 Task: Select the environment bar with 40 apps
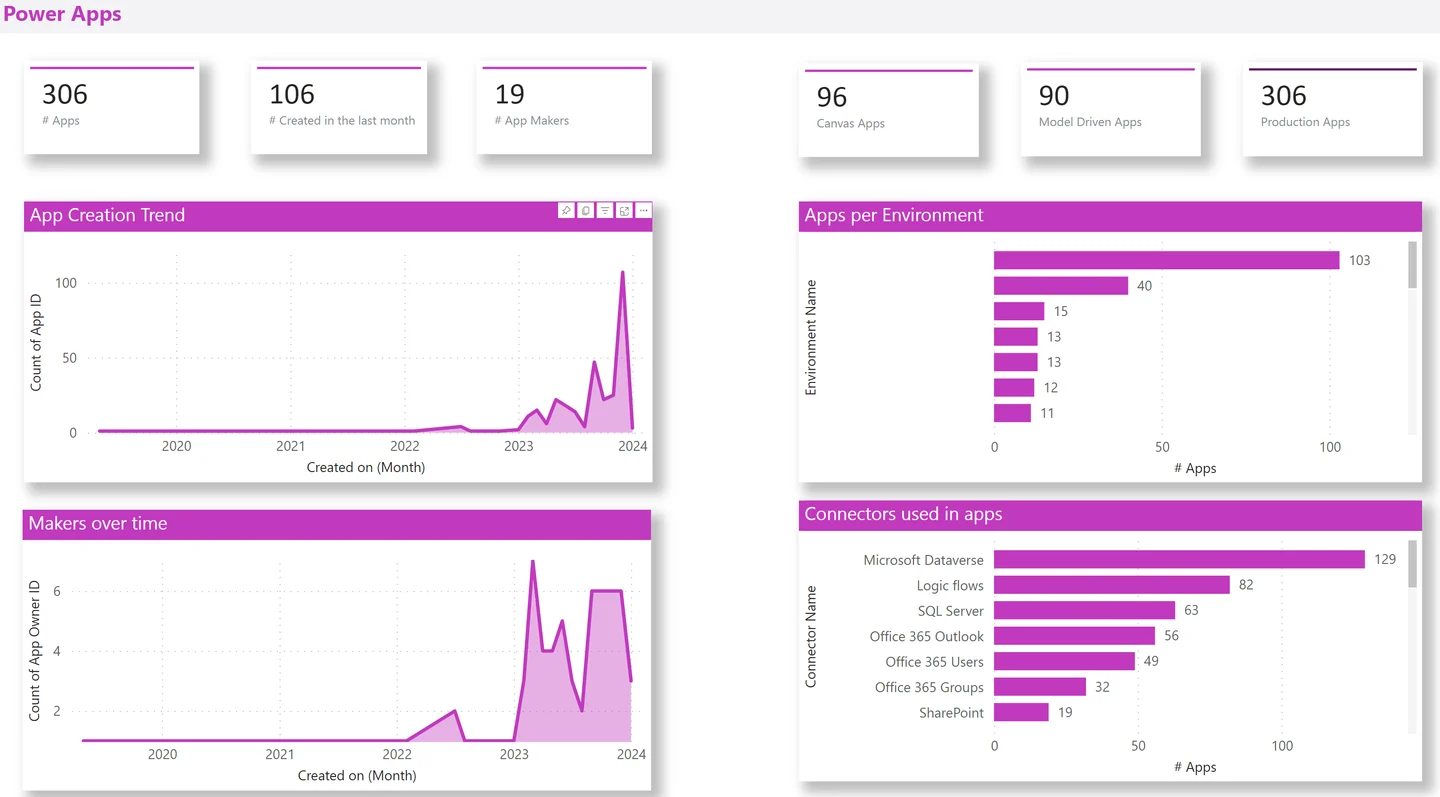pos(1061,286)
